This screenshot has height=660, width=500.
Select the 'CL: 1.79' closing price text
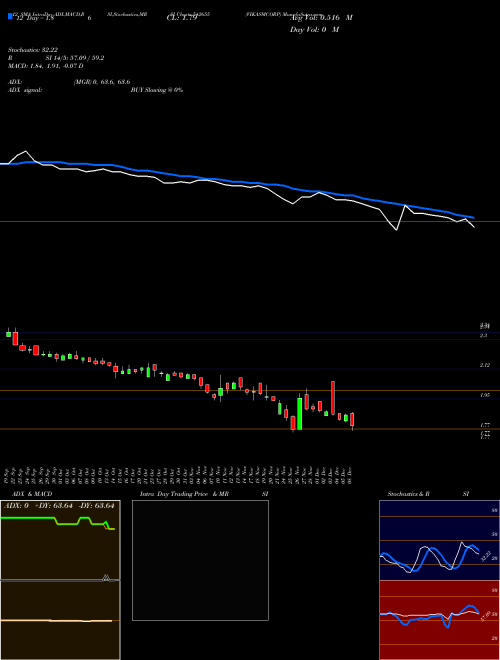point(181,18)
